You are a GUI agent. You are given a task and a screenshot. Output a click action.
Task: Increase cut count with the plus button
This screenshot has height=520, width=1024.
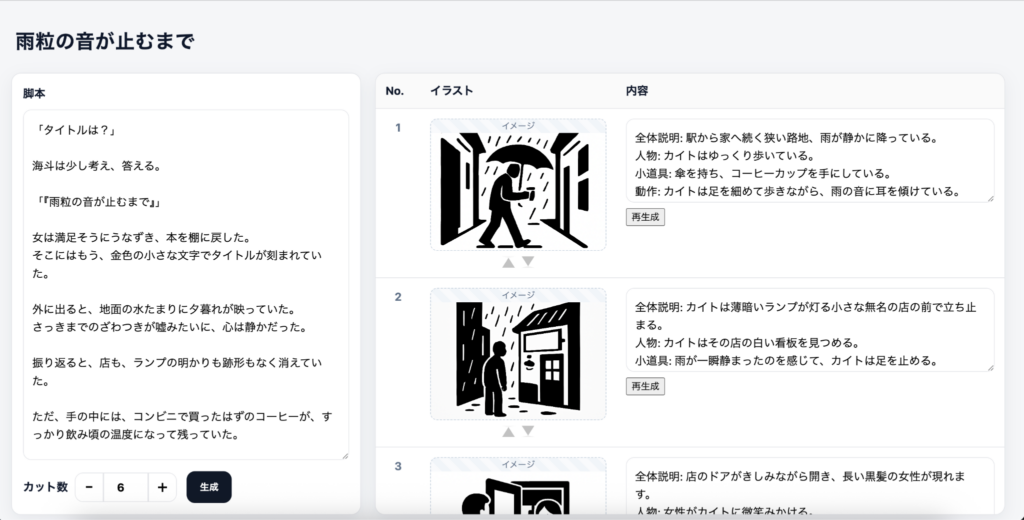(x=162, y=487)
